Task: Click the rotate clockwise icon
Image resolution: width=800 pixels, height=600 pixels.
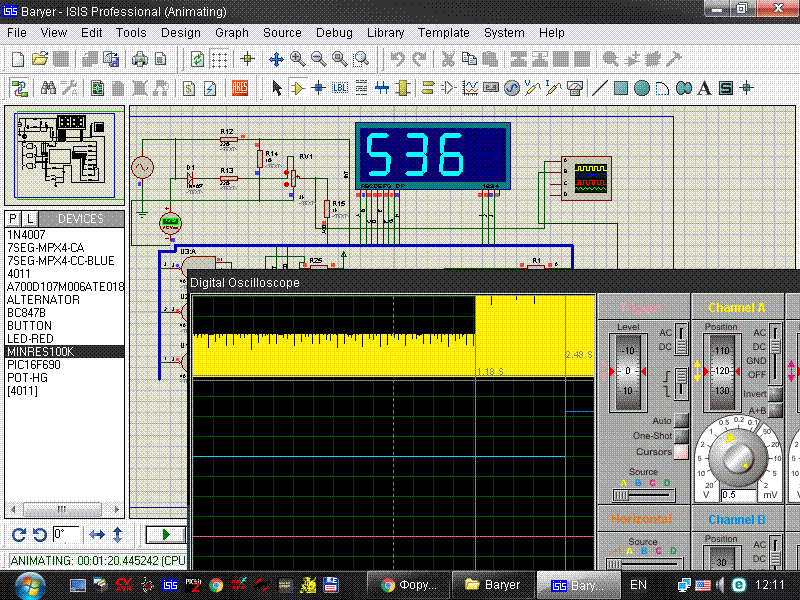Action: 18,534
